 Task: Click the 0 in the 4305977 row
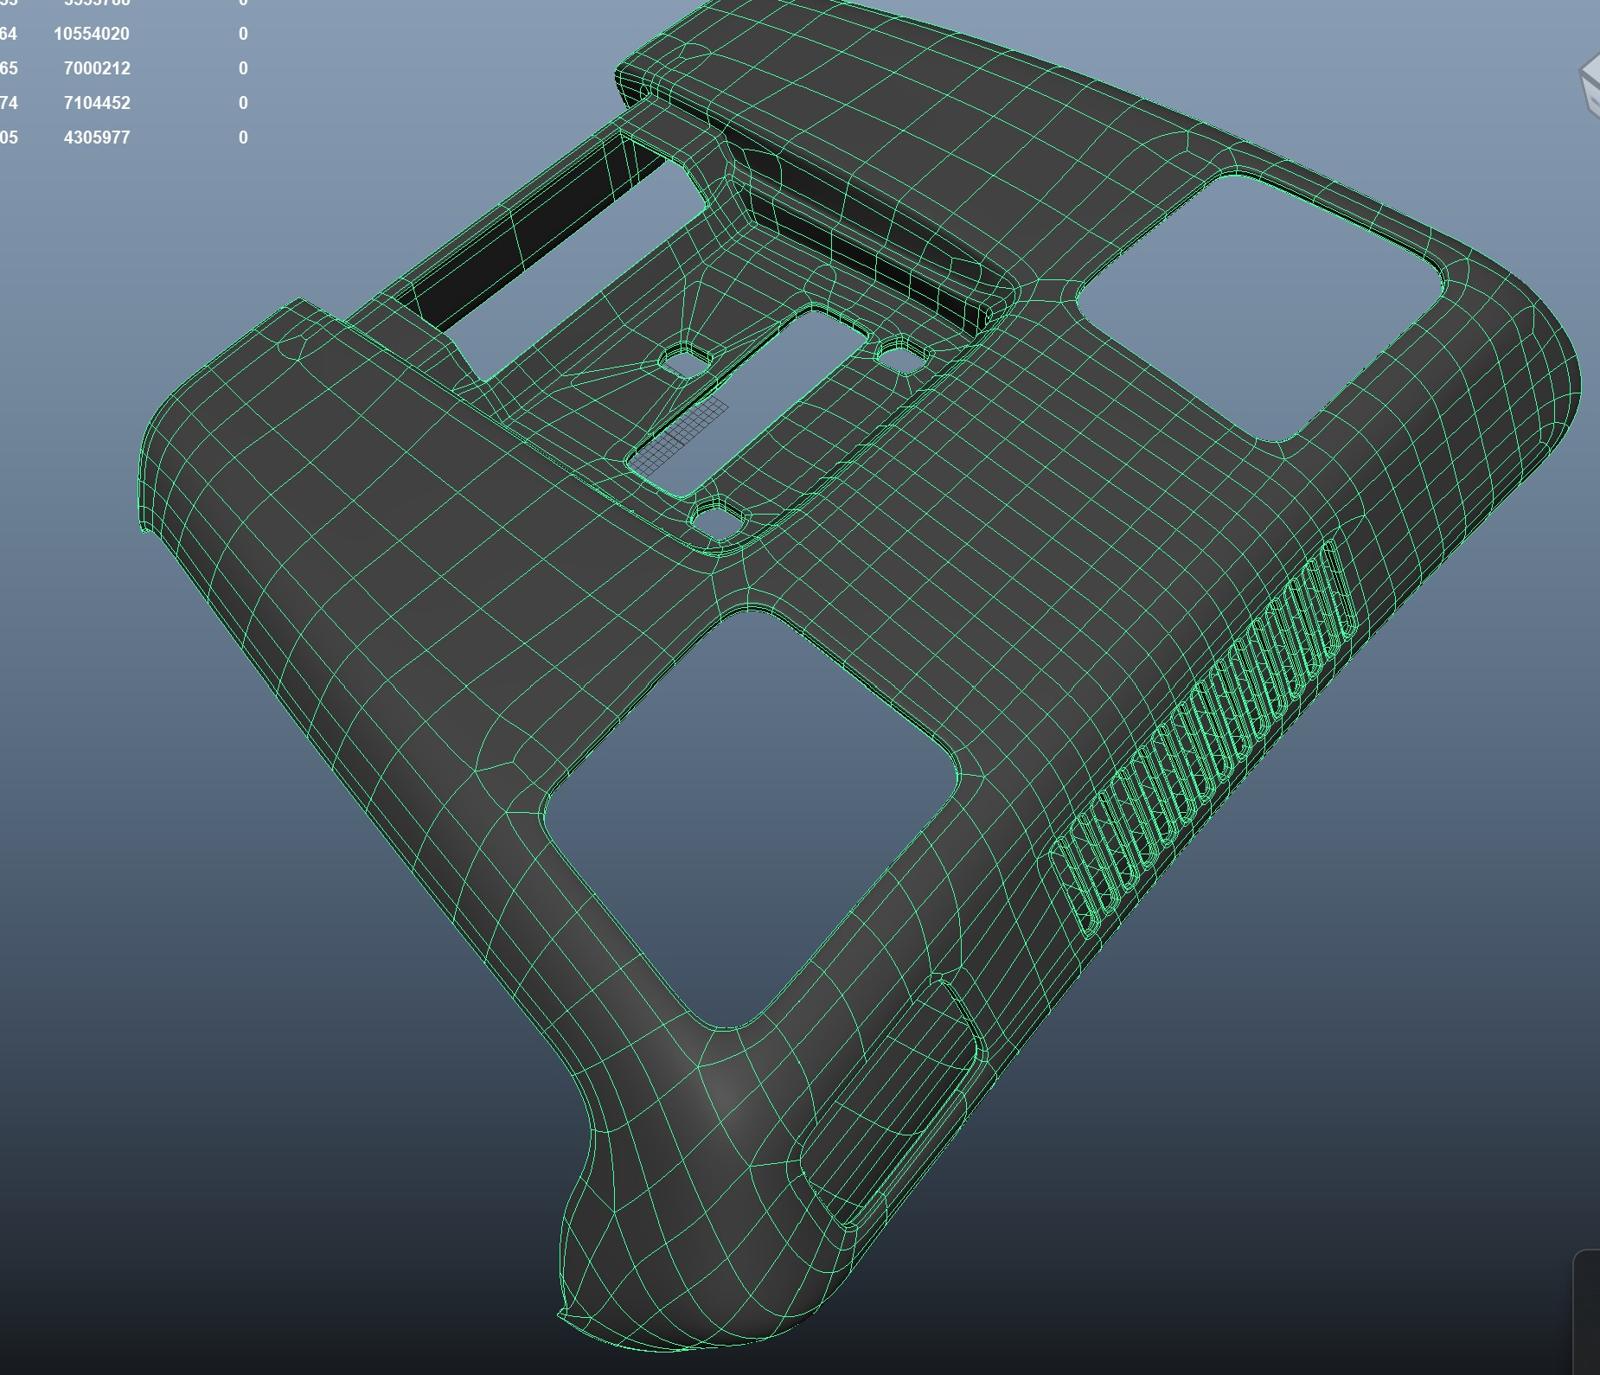point(243,137)
